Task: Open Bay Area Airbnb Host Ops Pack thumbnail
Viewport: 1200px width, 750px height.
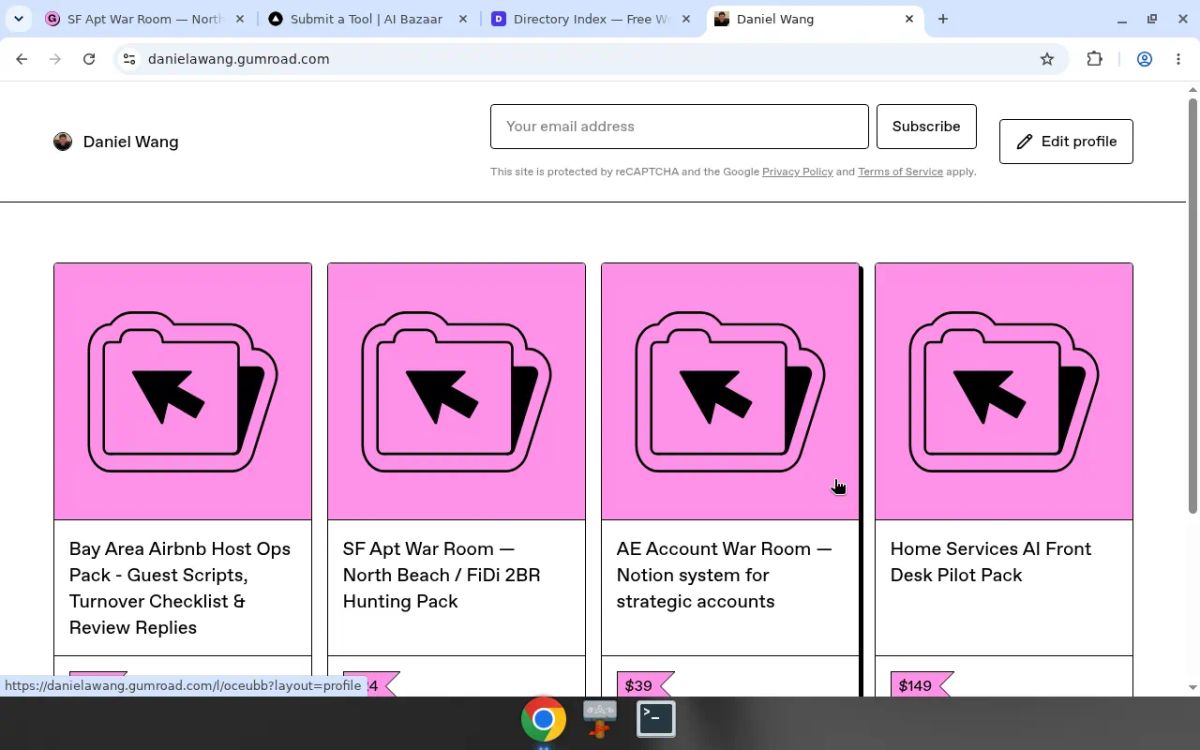Action: pos(183,392)
